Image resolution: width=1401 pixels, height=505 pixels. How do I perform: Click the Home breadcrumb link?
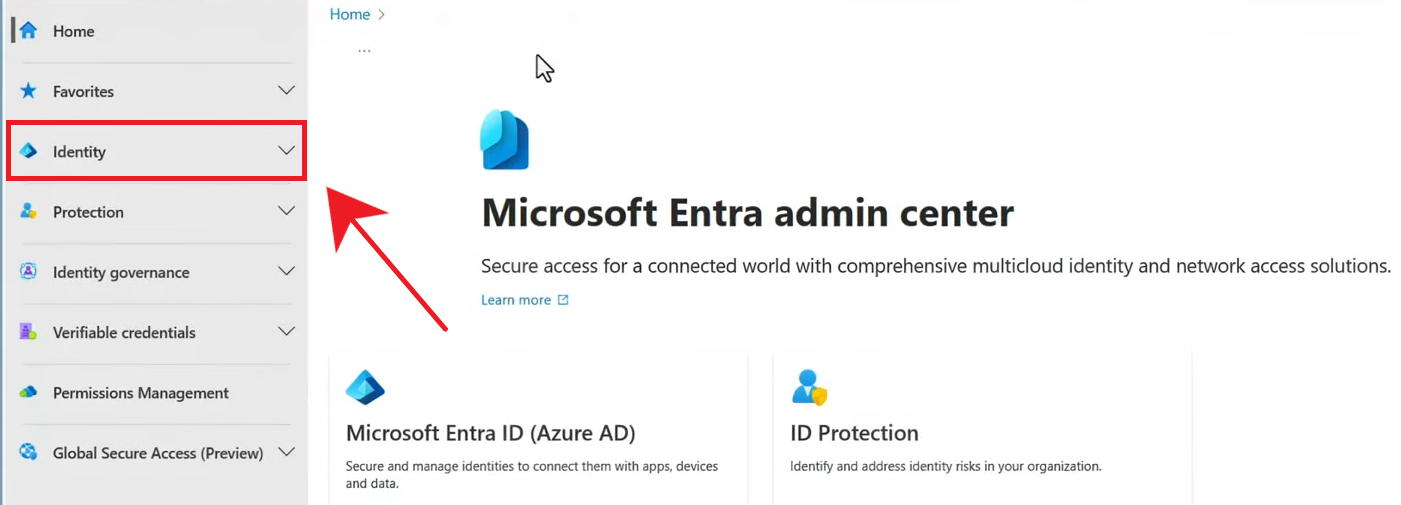tap(349, 14)
